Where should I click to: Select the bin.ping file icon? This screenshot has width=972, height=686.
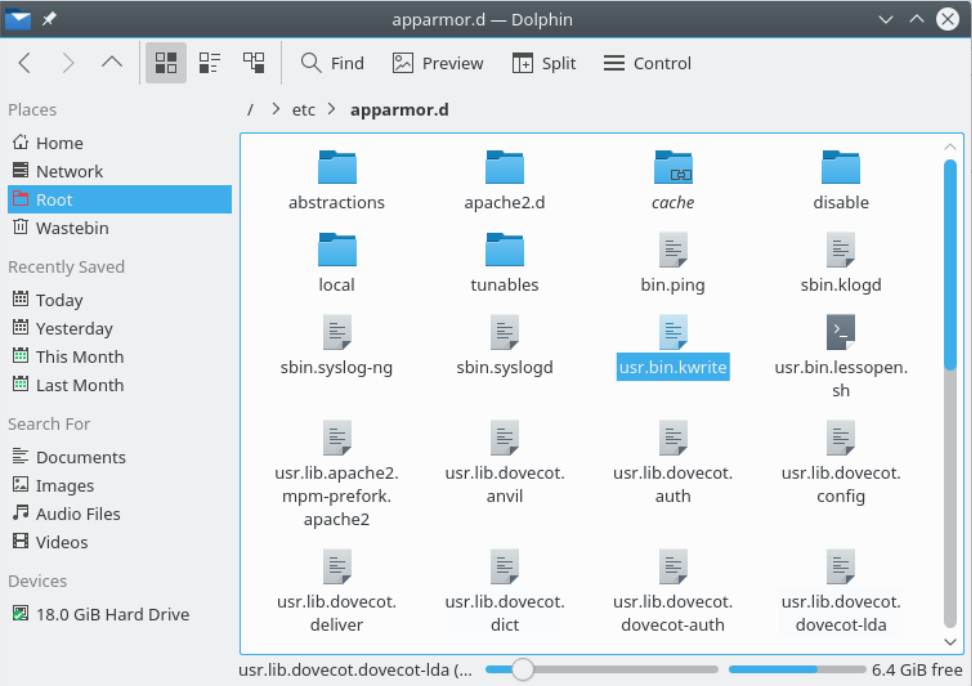pyautogui.click(x=673, y=250)
